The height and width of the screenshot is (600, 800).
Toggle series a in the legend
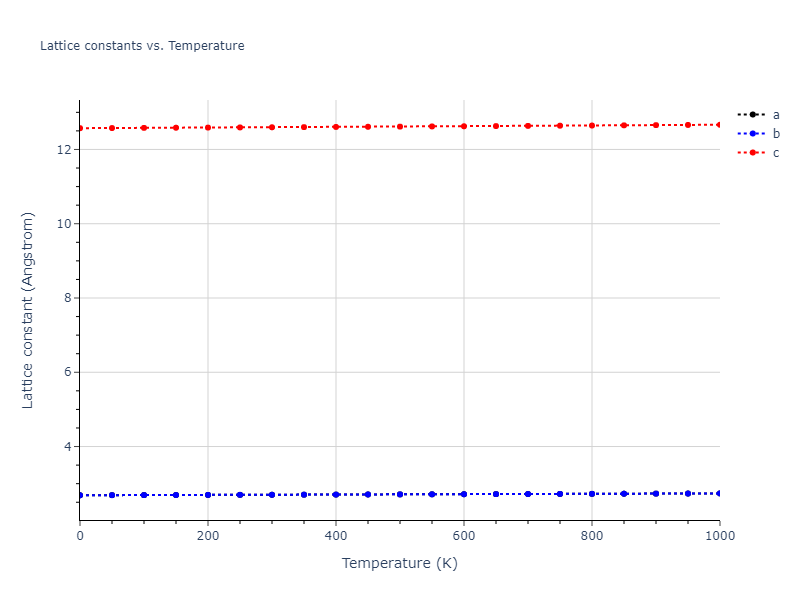click(776, 114)
